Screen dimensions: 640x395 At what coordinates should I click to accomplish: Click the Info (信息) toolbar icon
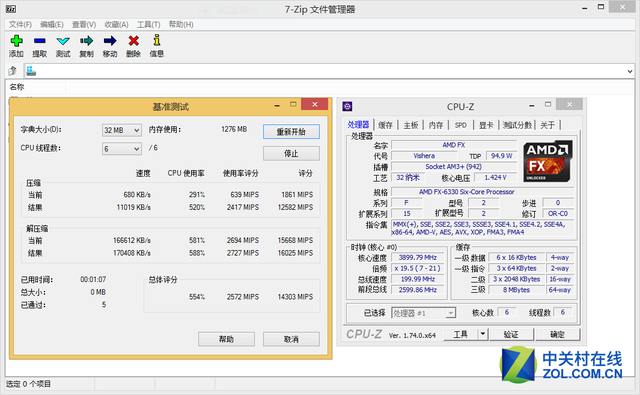(157, 40)
